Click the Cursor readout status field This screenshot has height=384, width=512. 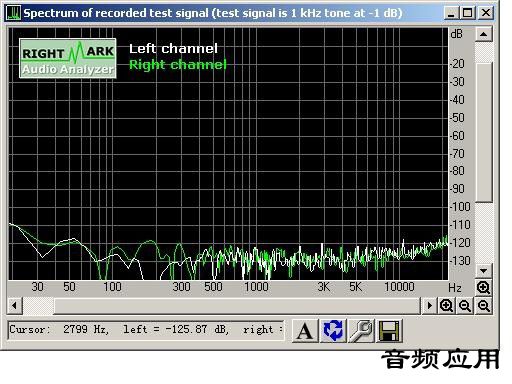pos(146,330)
